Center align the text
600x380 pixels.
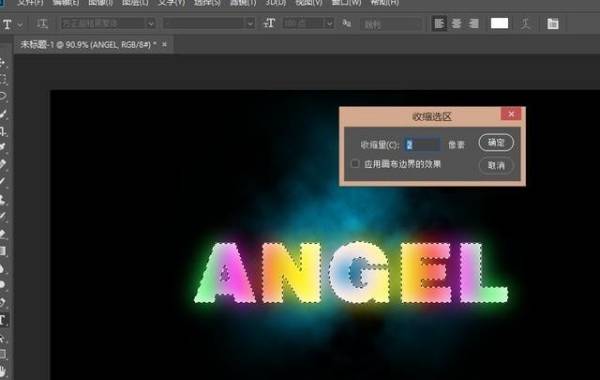point(457,24)
